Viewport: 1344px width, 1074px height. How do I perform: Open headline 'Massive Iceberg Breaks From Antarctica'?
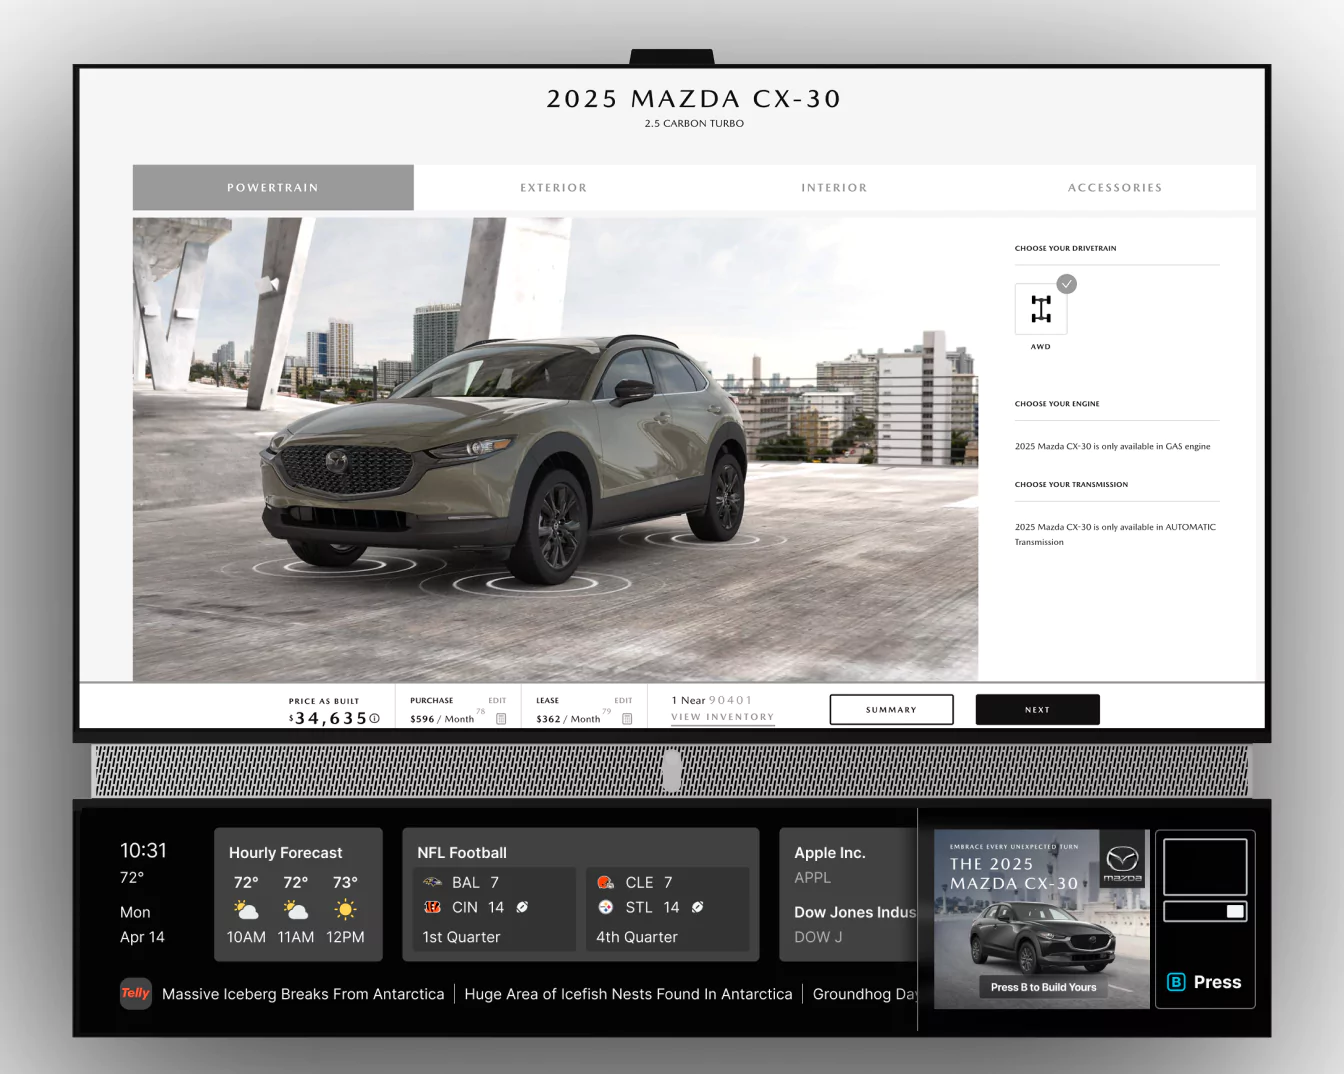[x=303, y=994]
